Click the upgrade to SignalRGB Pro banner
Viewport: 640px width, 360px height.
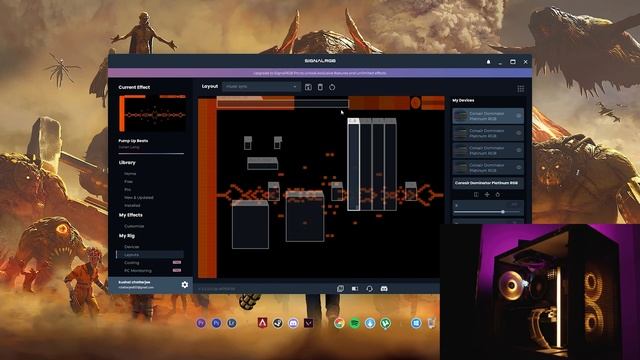point(320,73)
